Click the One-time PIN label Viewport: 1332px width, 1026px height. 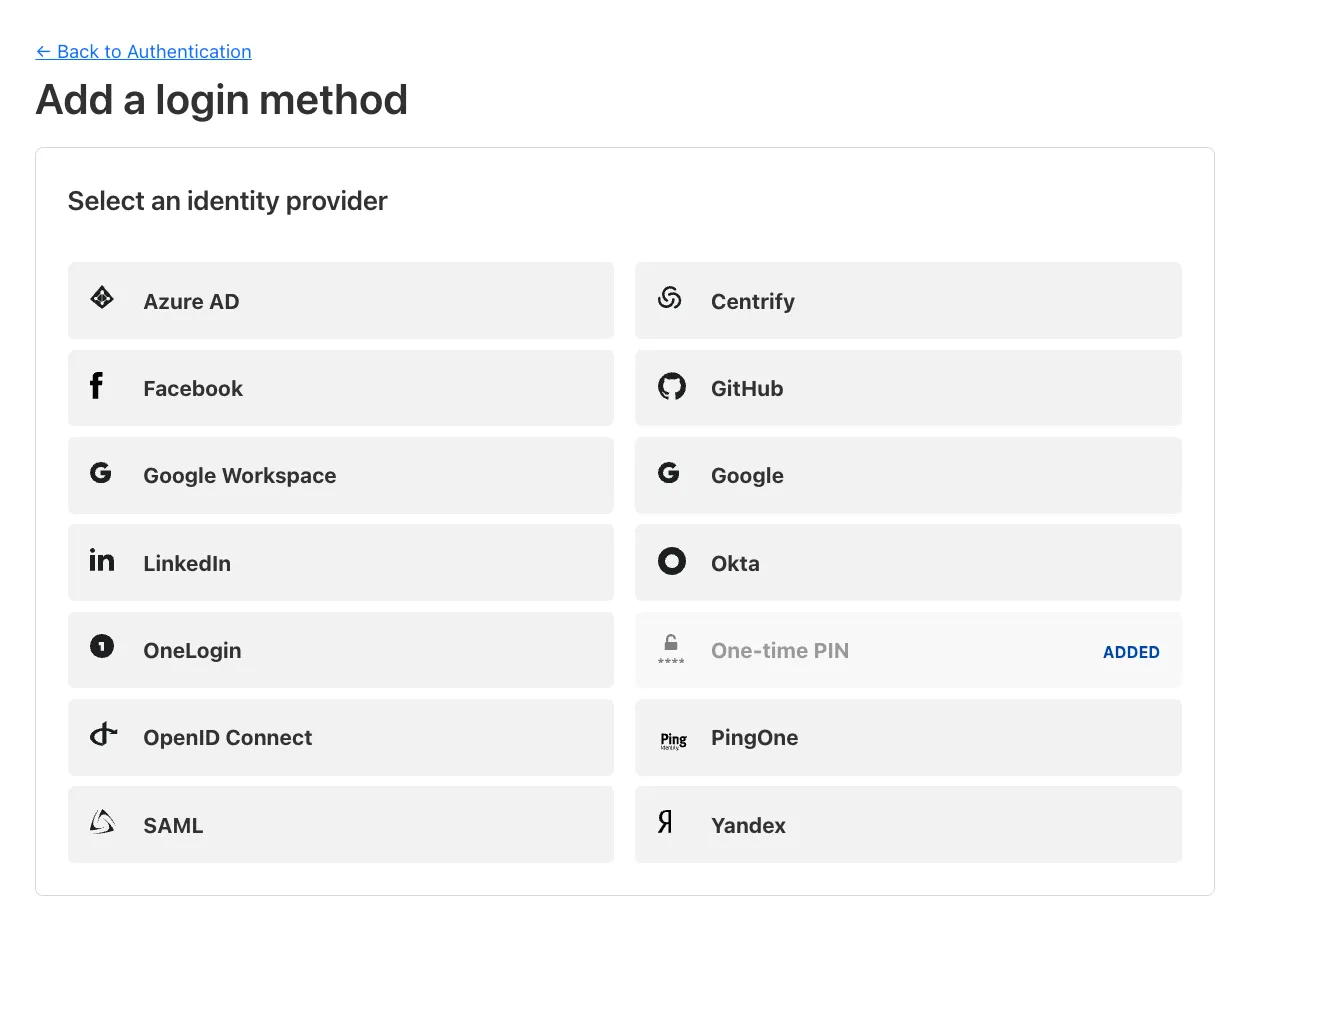[780, 651]
